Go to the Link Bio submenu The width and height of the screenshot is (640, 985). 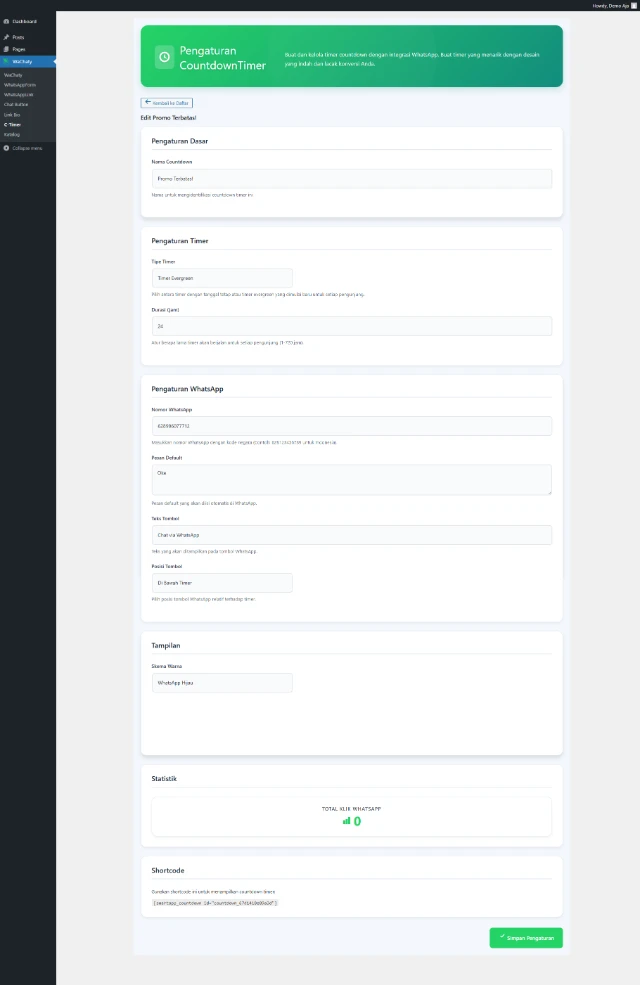pyautogui.click(x=12, y=115)
